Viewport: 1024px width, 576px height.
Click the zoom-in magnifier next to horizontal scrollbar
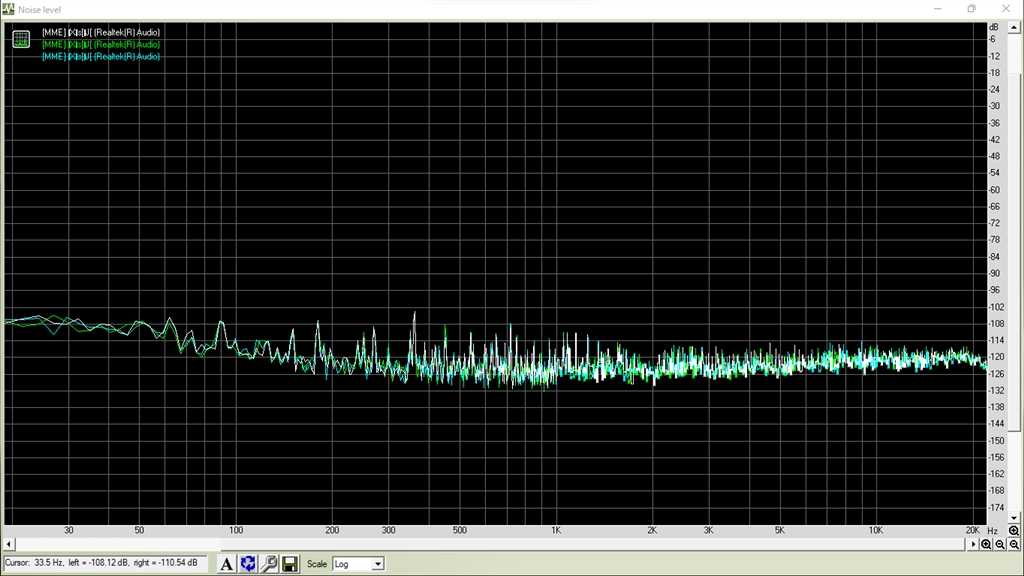click(x=986, y=544)
